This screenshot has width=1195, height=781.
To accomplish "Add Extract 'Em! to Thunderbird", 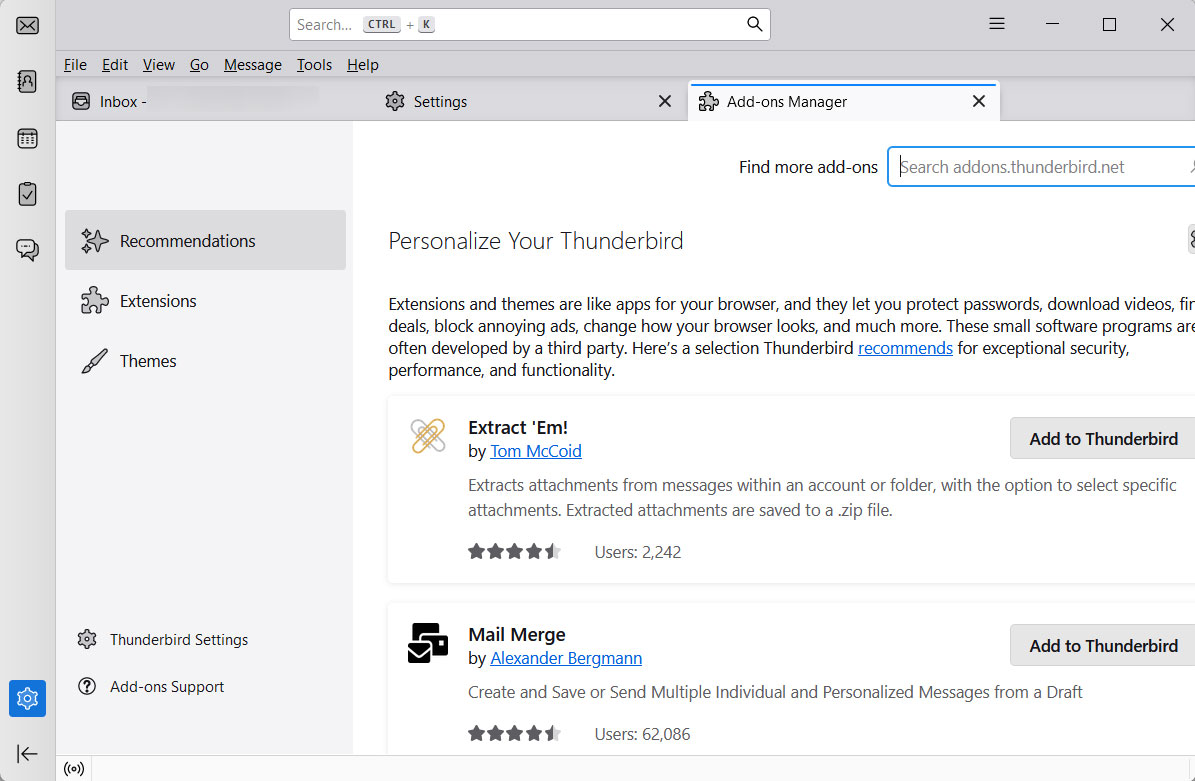I will [1103, 439].
